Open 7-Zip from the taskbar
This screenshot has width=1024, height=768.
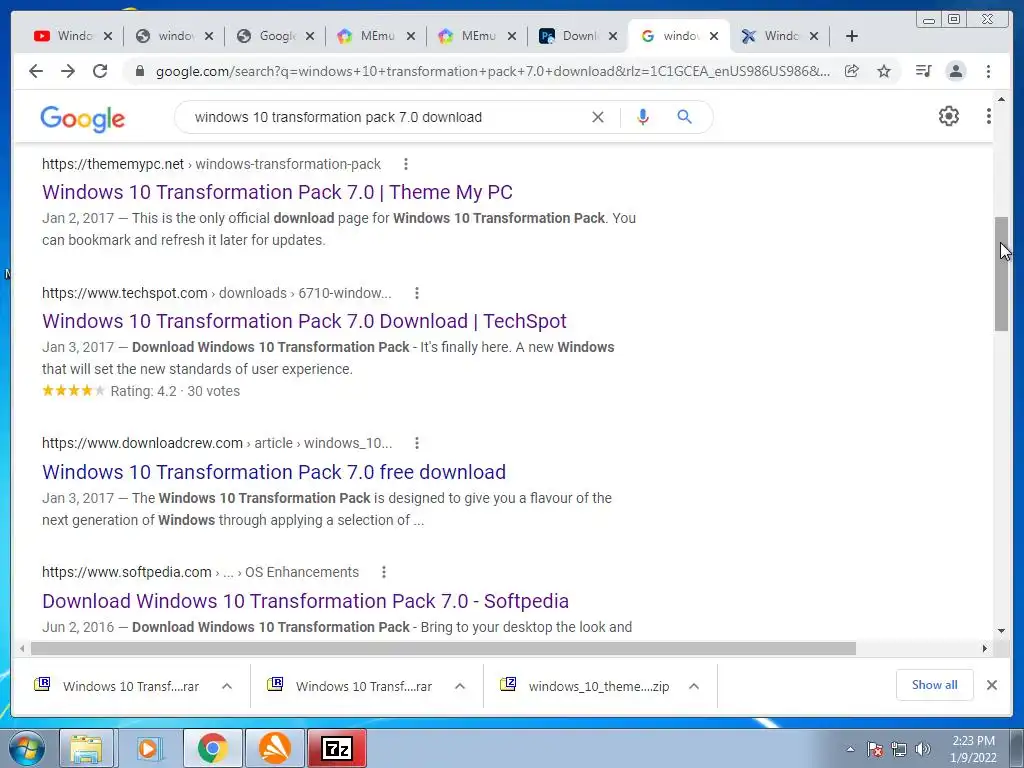pos(336,748)
